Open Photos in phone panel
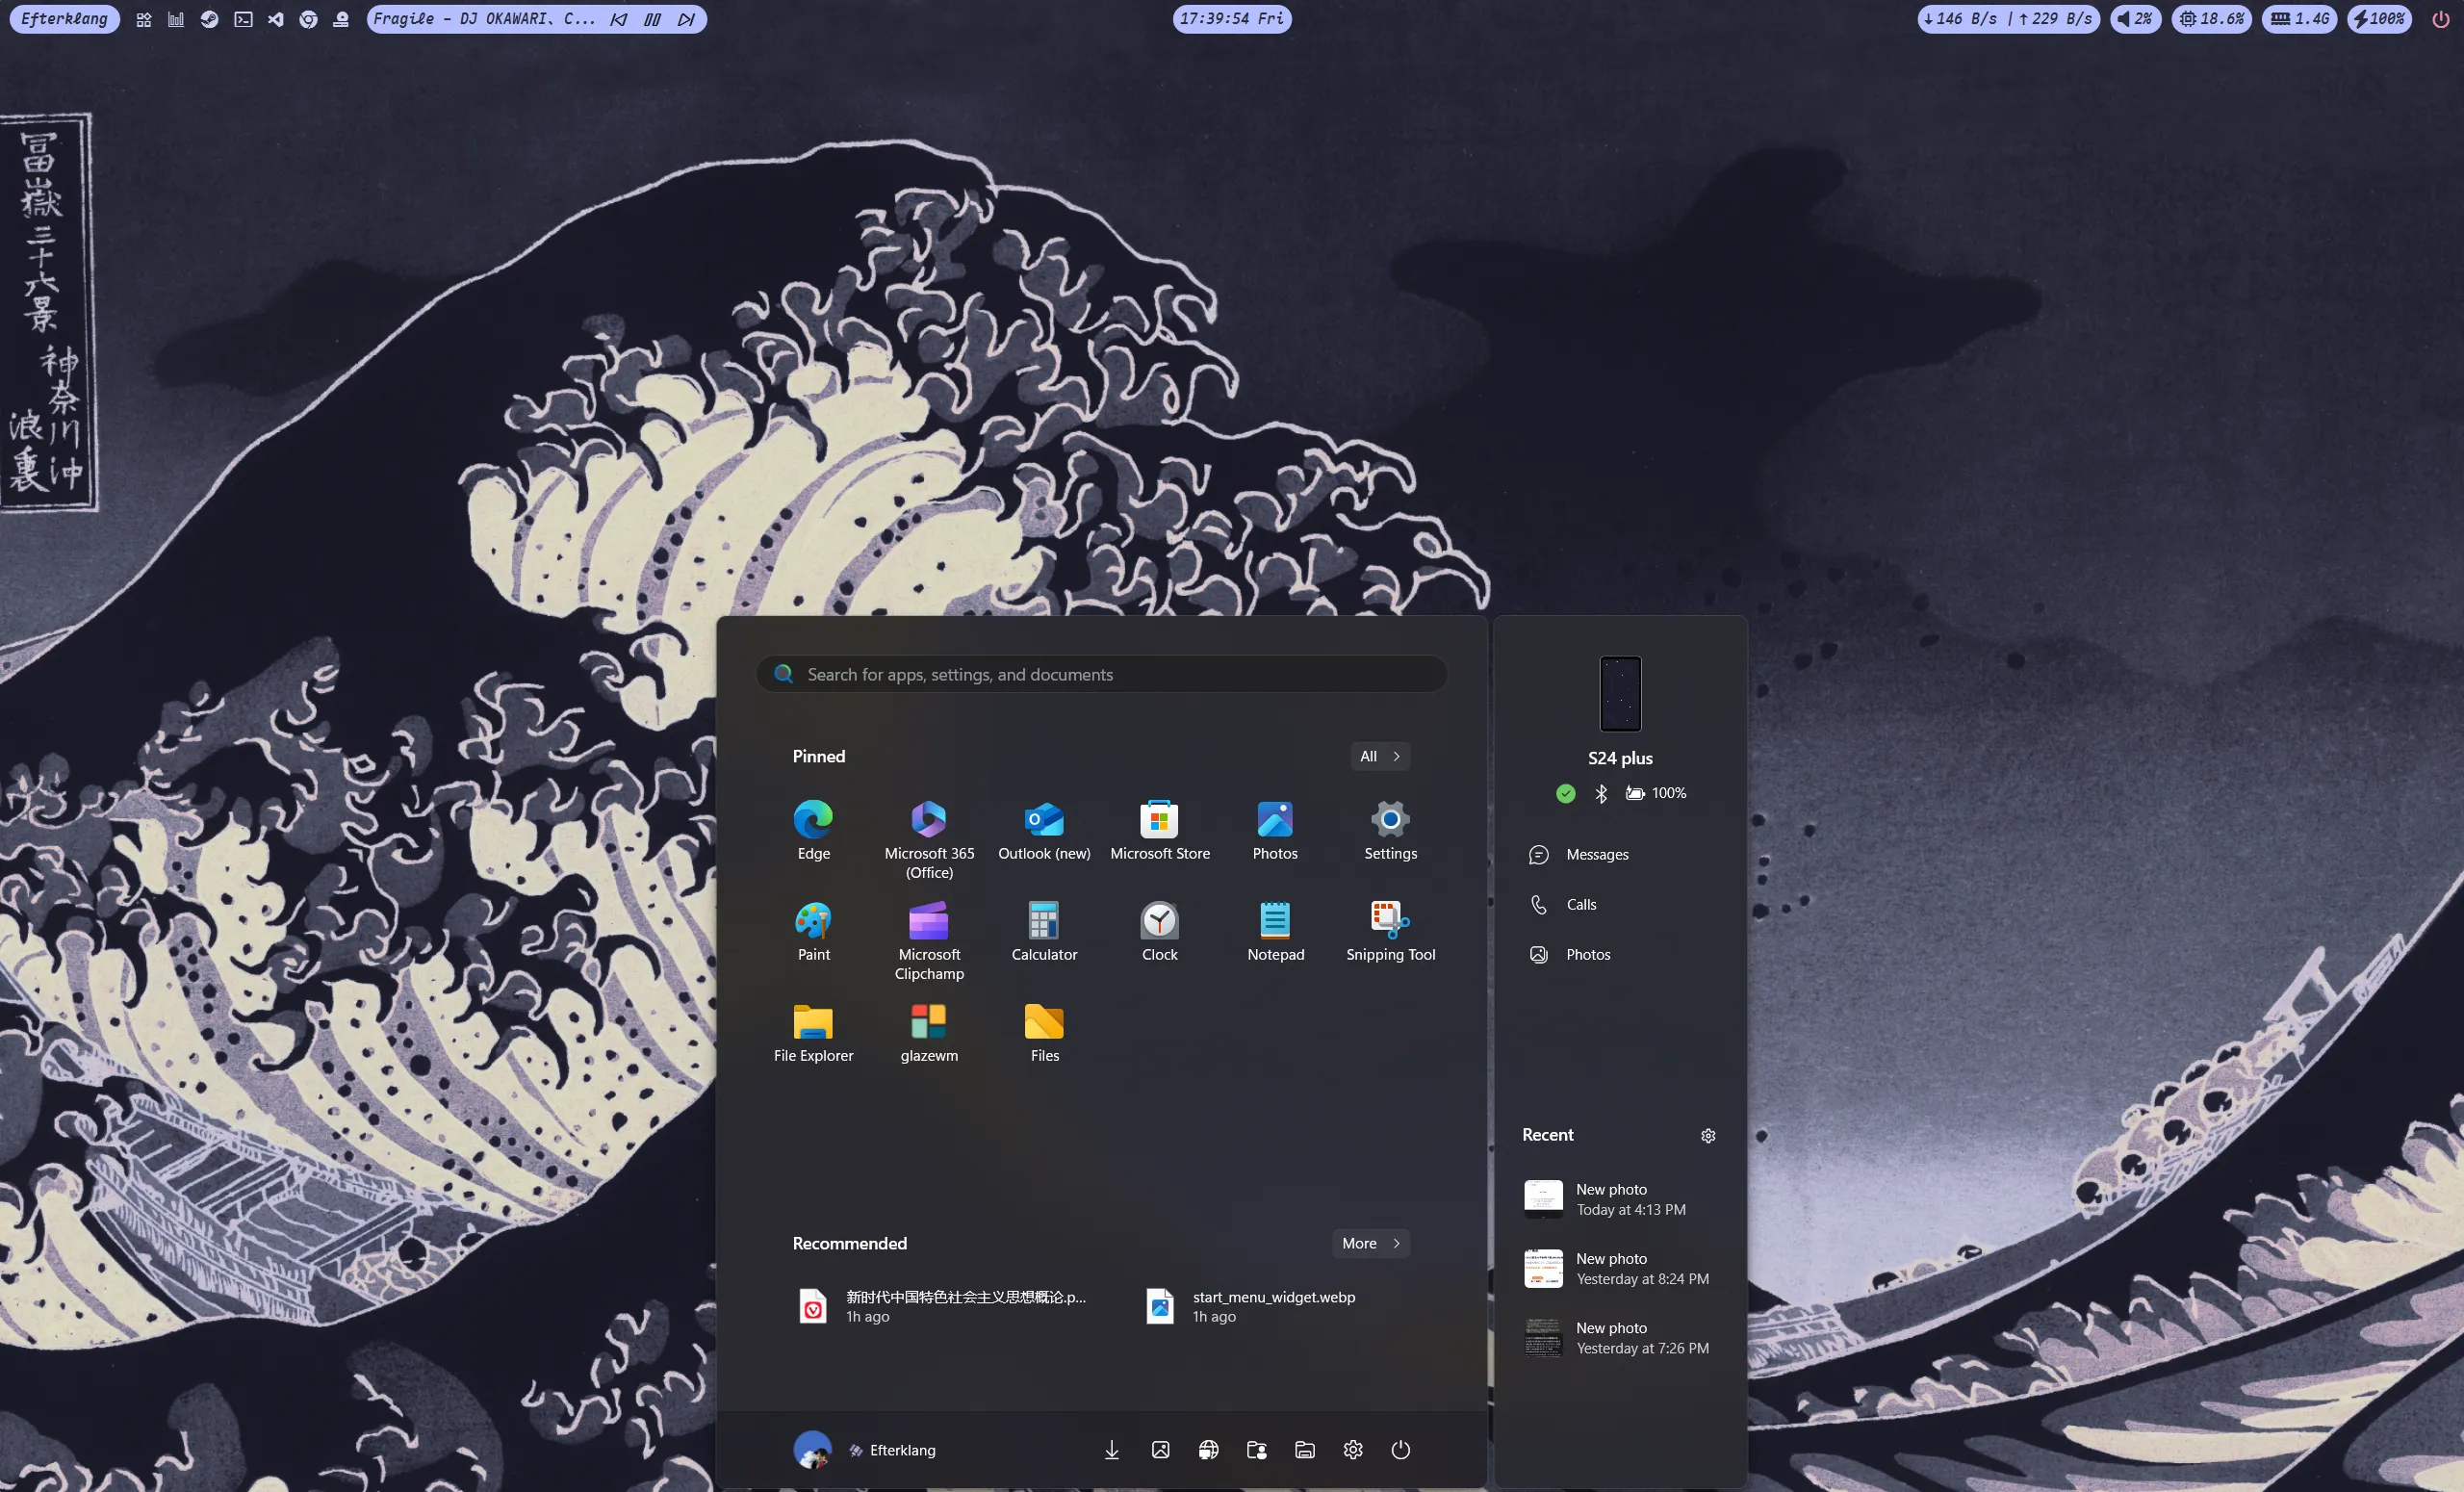This screenshot has width=2464, height=1492. coord(1619,954)
